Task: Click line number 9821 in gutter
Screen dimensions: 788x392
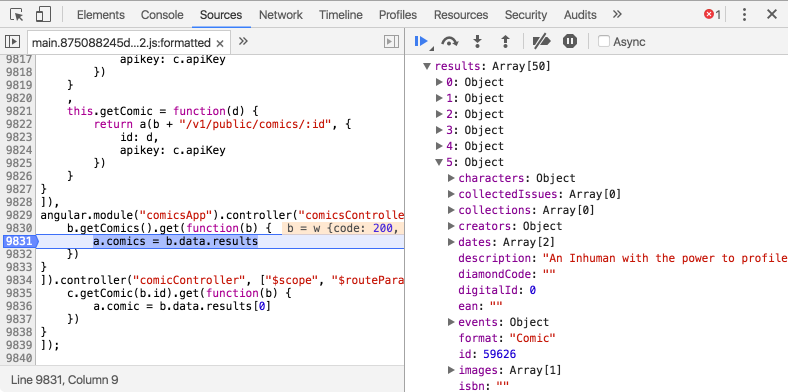Action: (x=19, y=111)
